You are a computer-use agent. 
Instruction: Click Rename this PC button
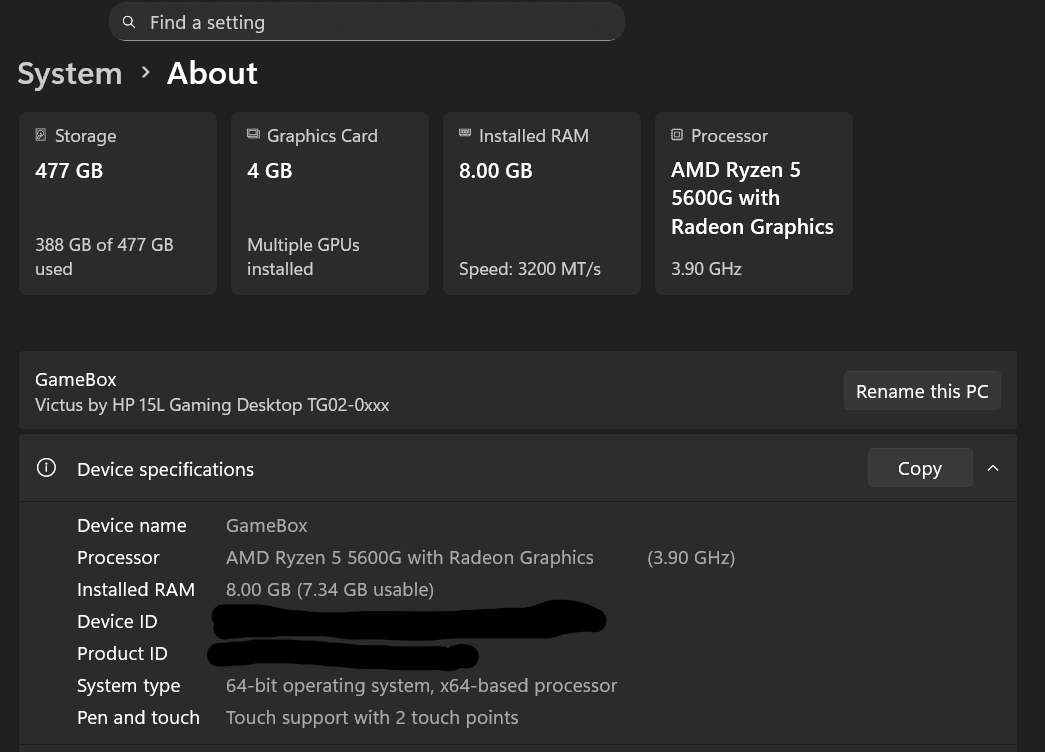(x=922, y=391)
